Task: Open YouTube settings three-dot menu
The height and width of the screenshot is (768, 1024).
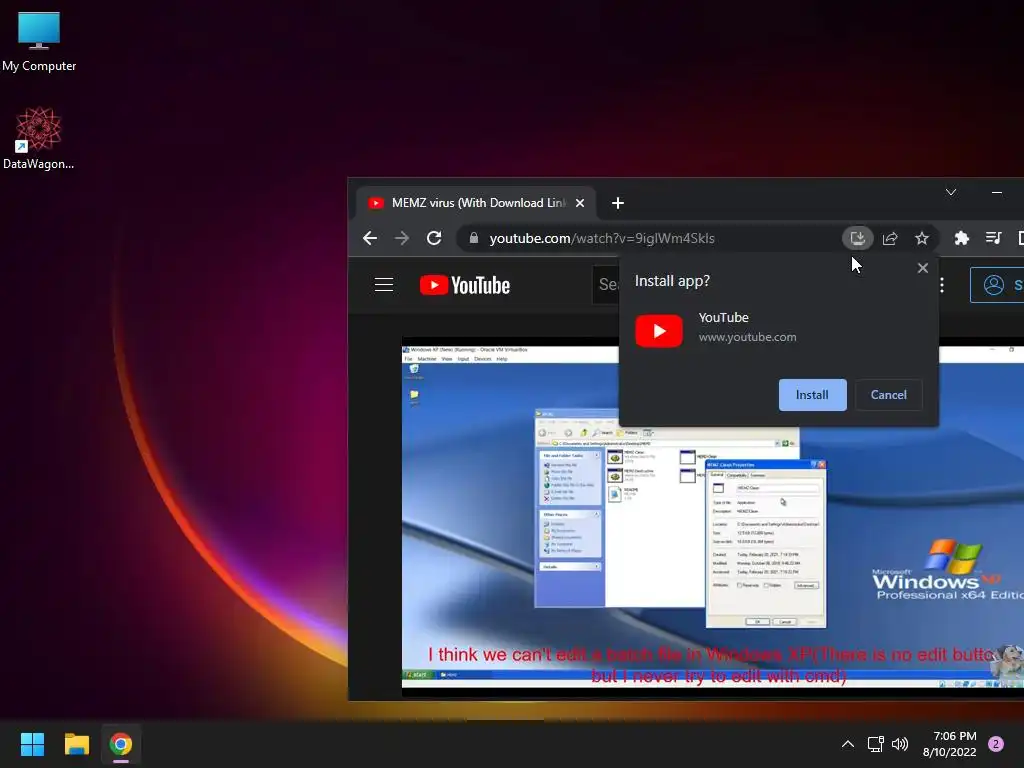Action: click(942, 285)
